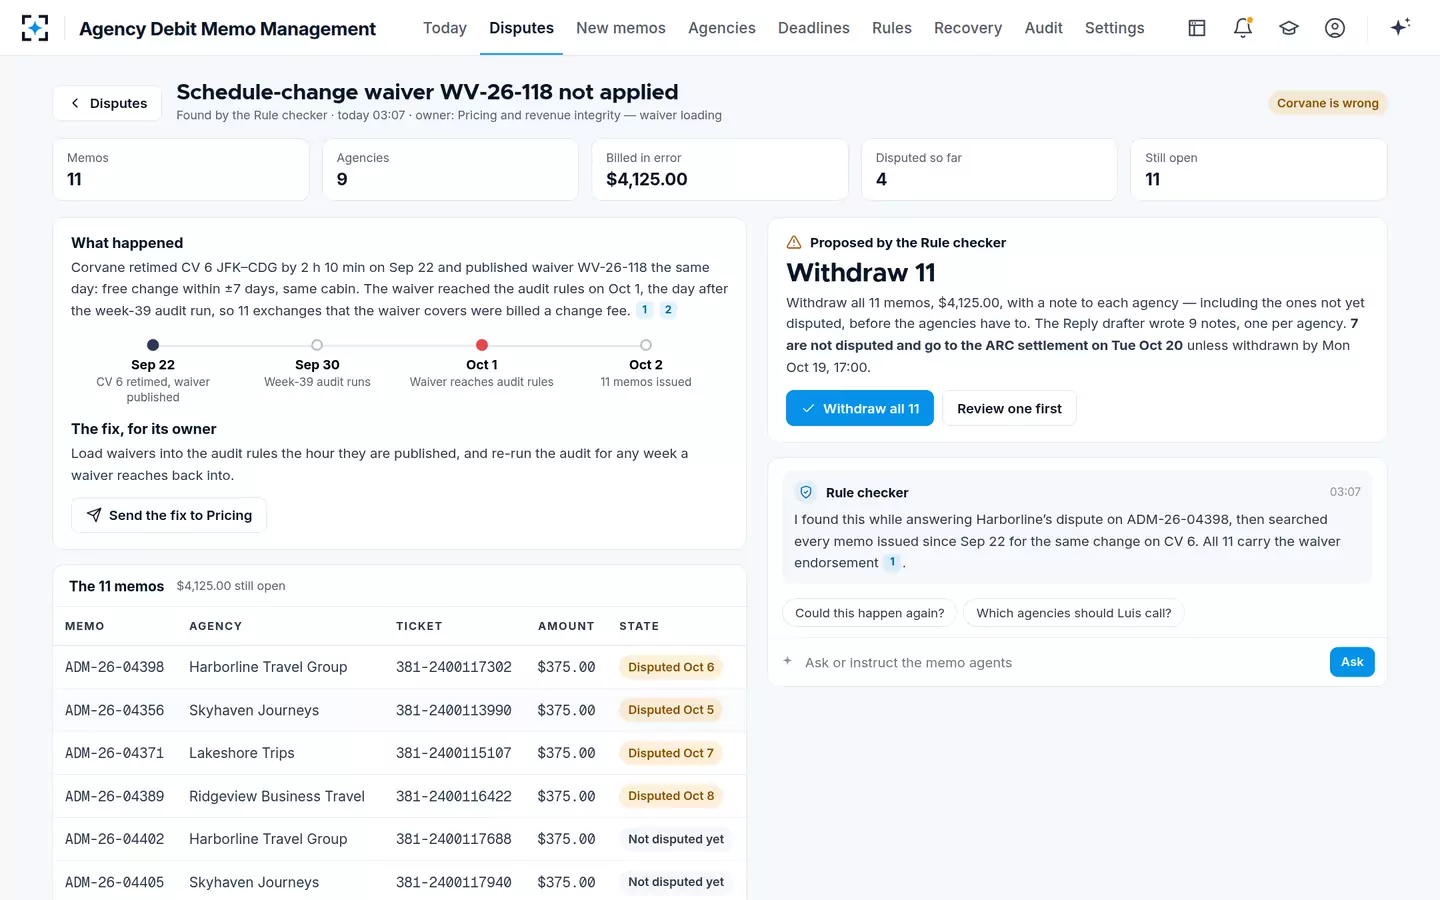Open the Recovery tab
This screenshot has height=900, width=1440.
point(968,28)
